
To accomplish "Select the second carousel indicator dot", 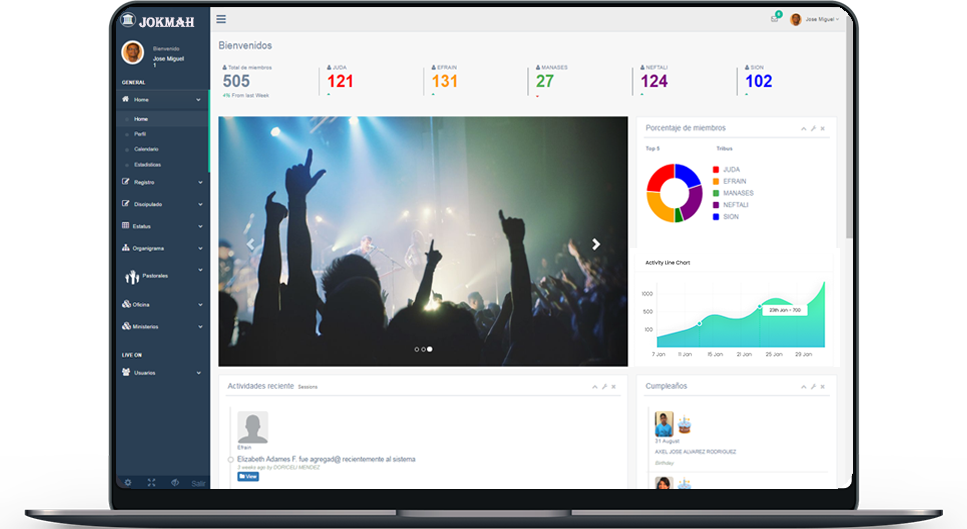I will click(x=423, y=350).
